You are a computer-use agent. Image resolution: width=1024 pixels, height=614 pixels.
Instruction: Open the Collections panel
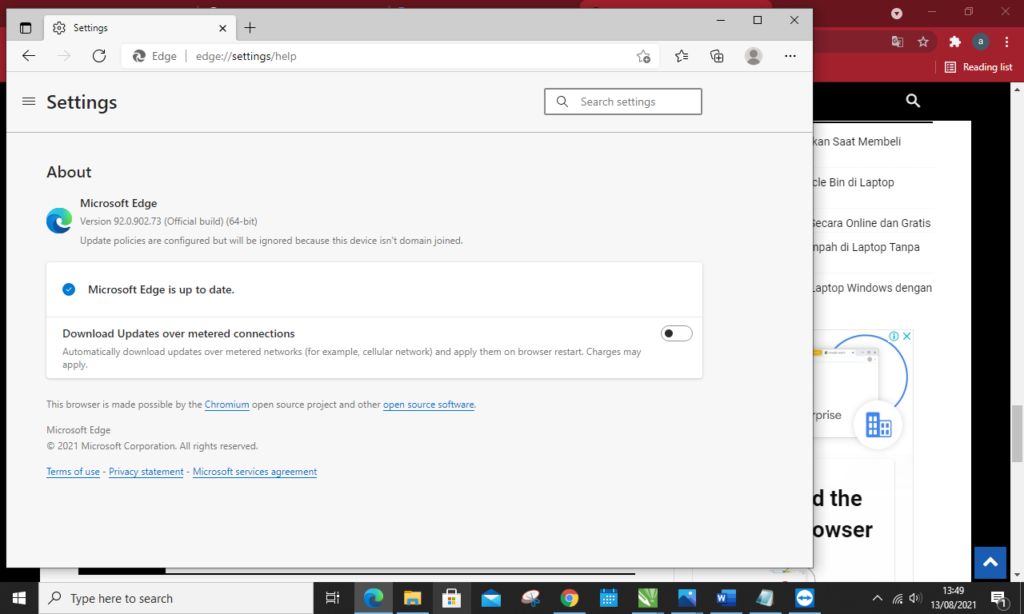(717, 57)
